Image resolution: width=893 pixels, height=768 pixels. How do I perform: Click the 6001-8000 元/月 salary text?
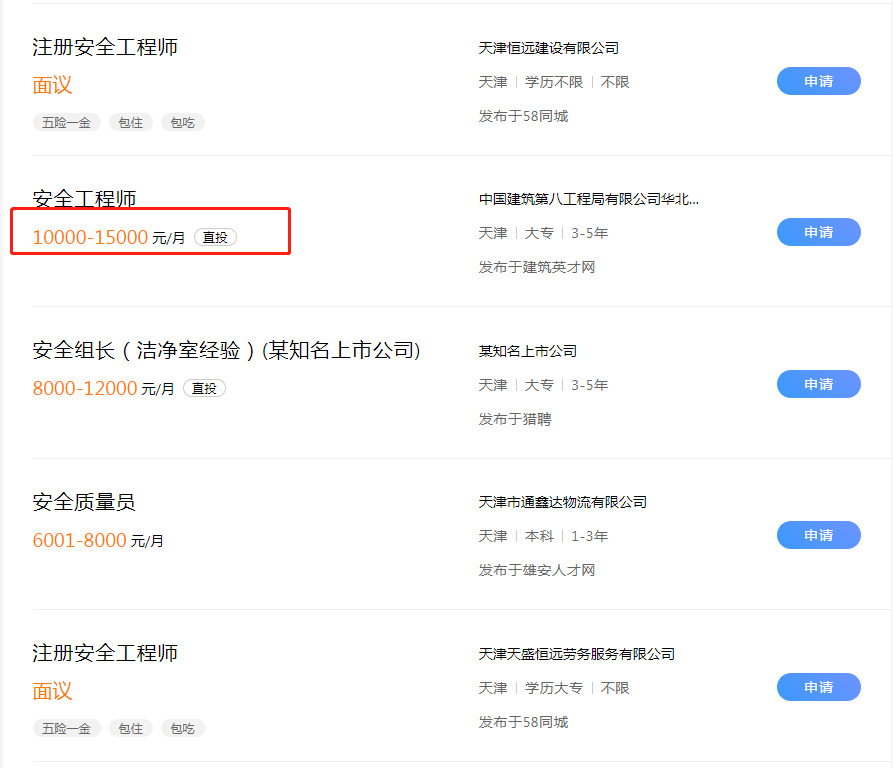click(x=98, y=540)
